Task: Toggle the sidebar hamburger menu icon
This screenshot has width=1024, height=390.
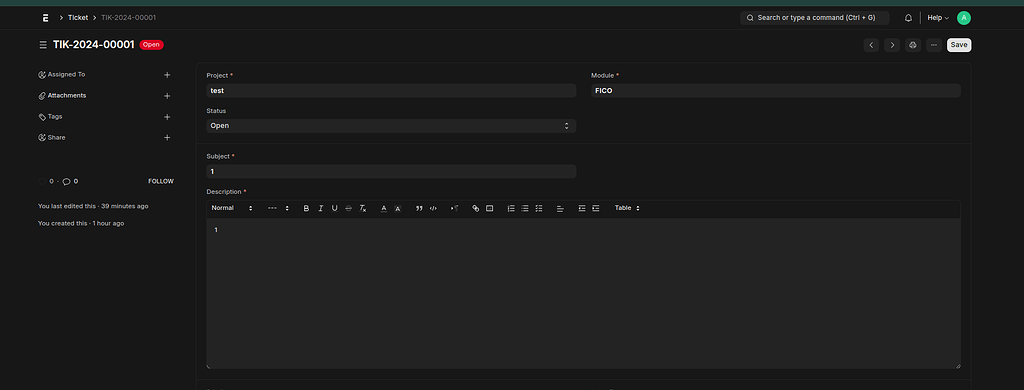Action: tap(43, 45)
